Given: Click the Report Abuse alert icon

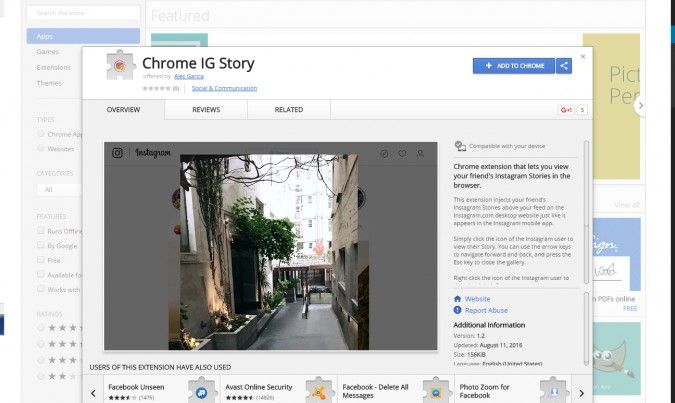Looking at the screenshot, I should [x=457, y=310].
